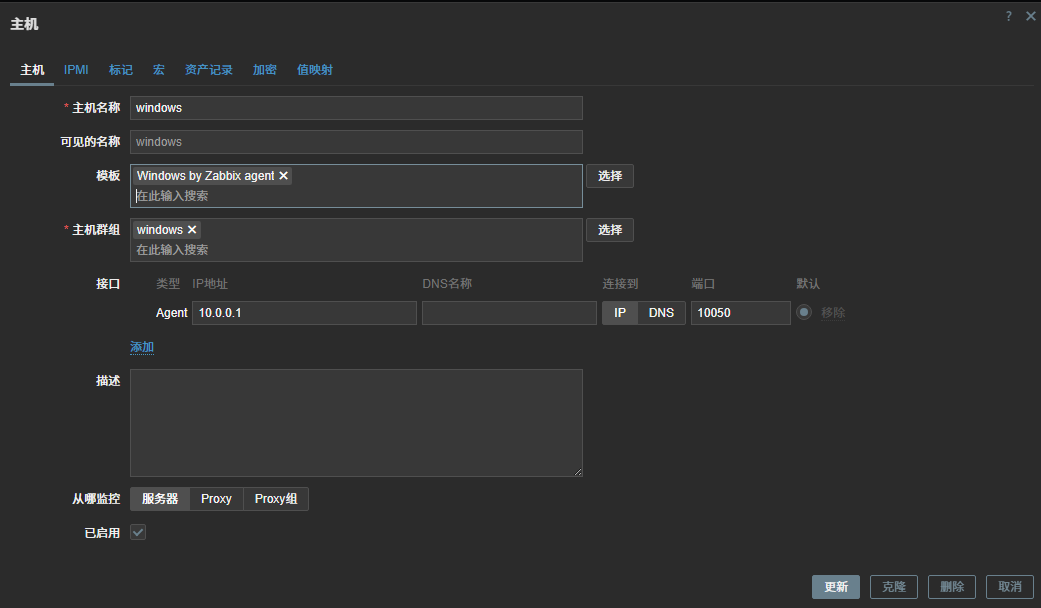
Task: Click the 更新 button
Action: (835, 587)
